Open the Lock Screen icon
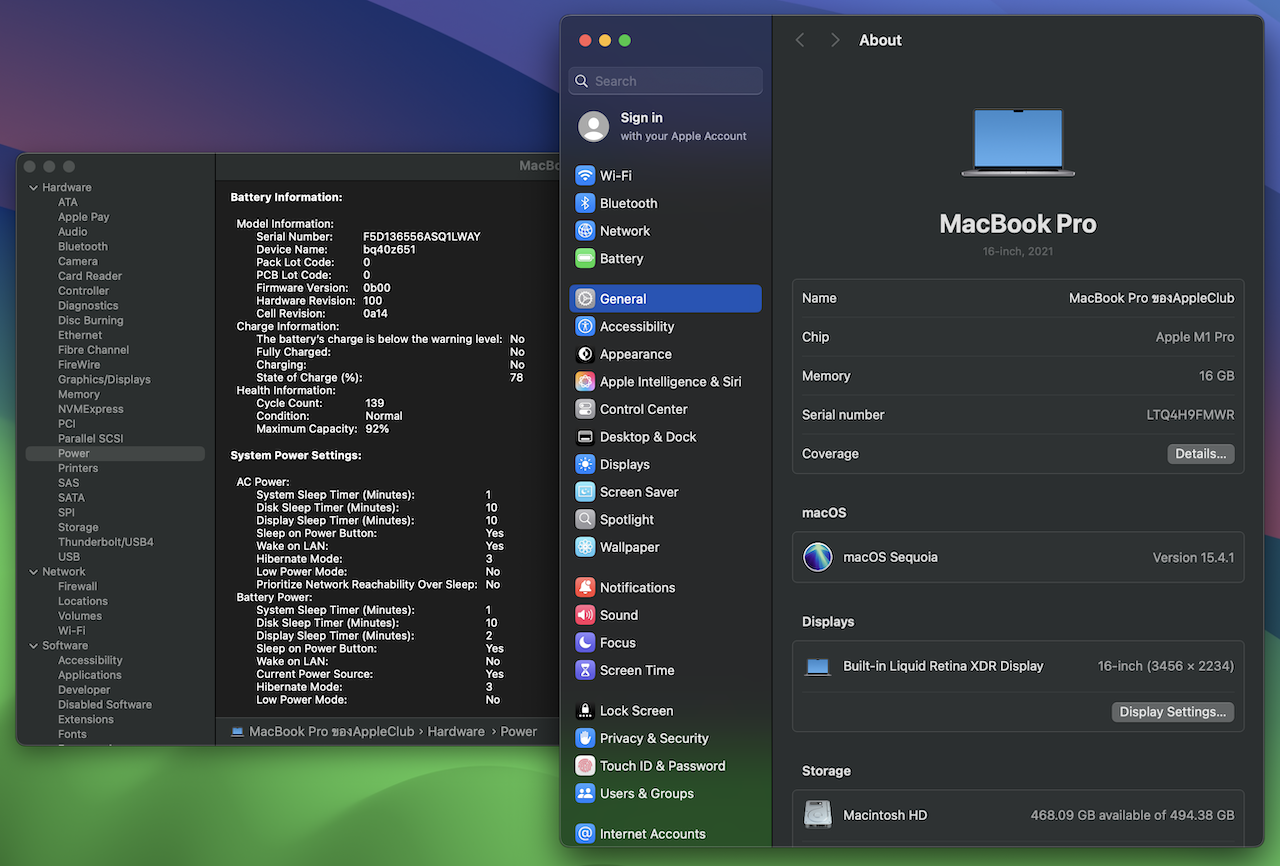Viewport: 1280px width, 866px height. pos(585,711)
